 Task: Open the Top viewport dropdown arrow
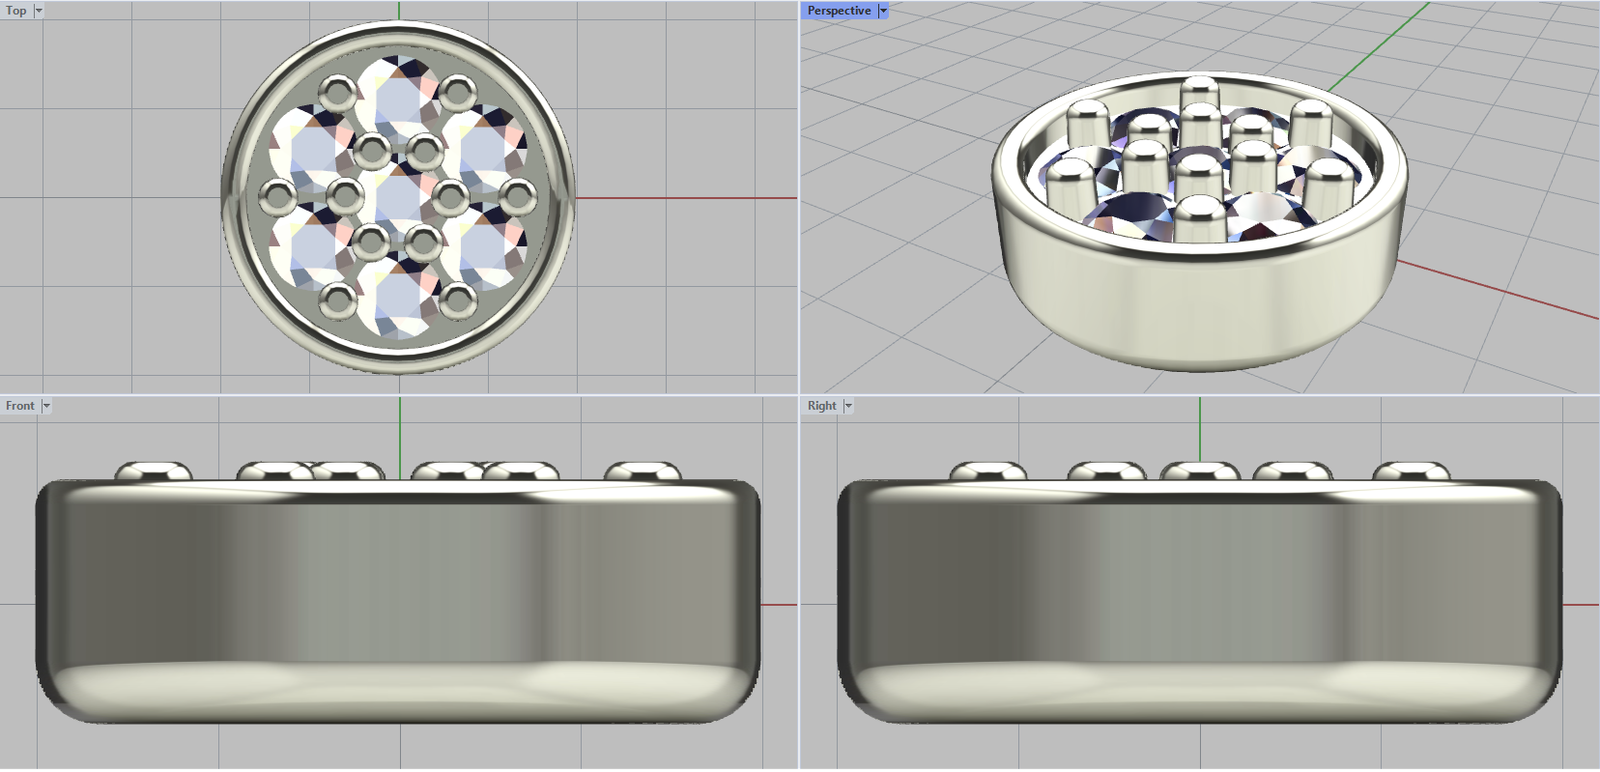coord(39,11)
